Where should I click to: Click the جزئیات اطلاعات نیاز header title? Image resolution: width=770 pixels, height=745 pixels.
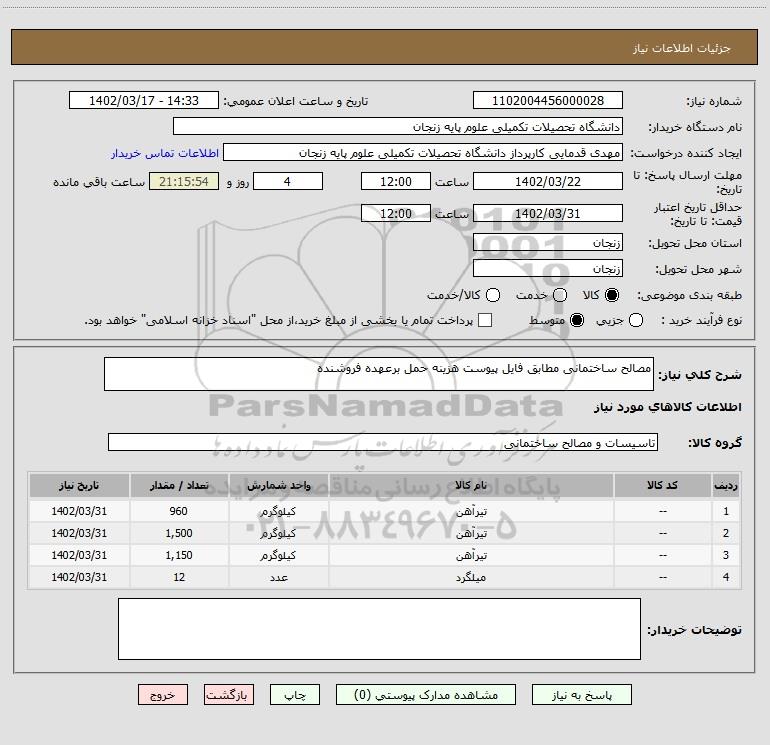tap(681, 48)
